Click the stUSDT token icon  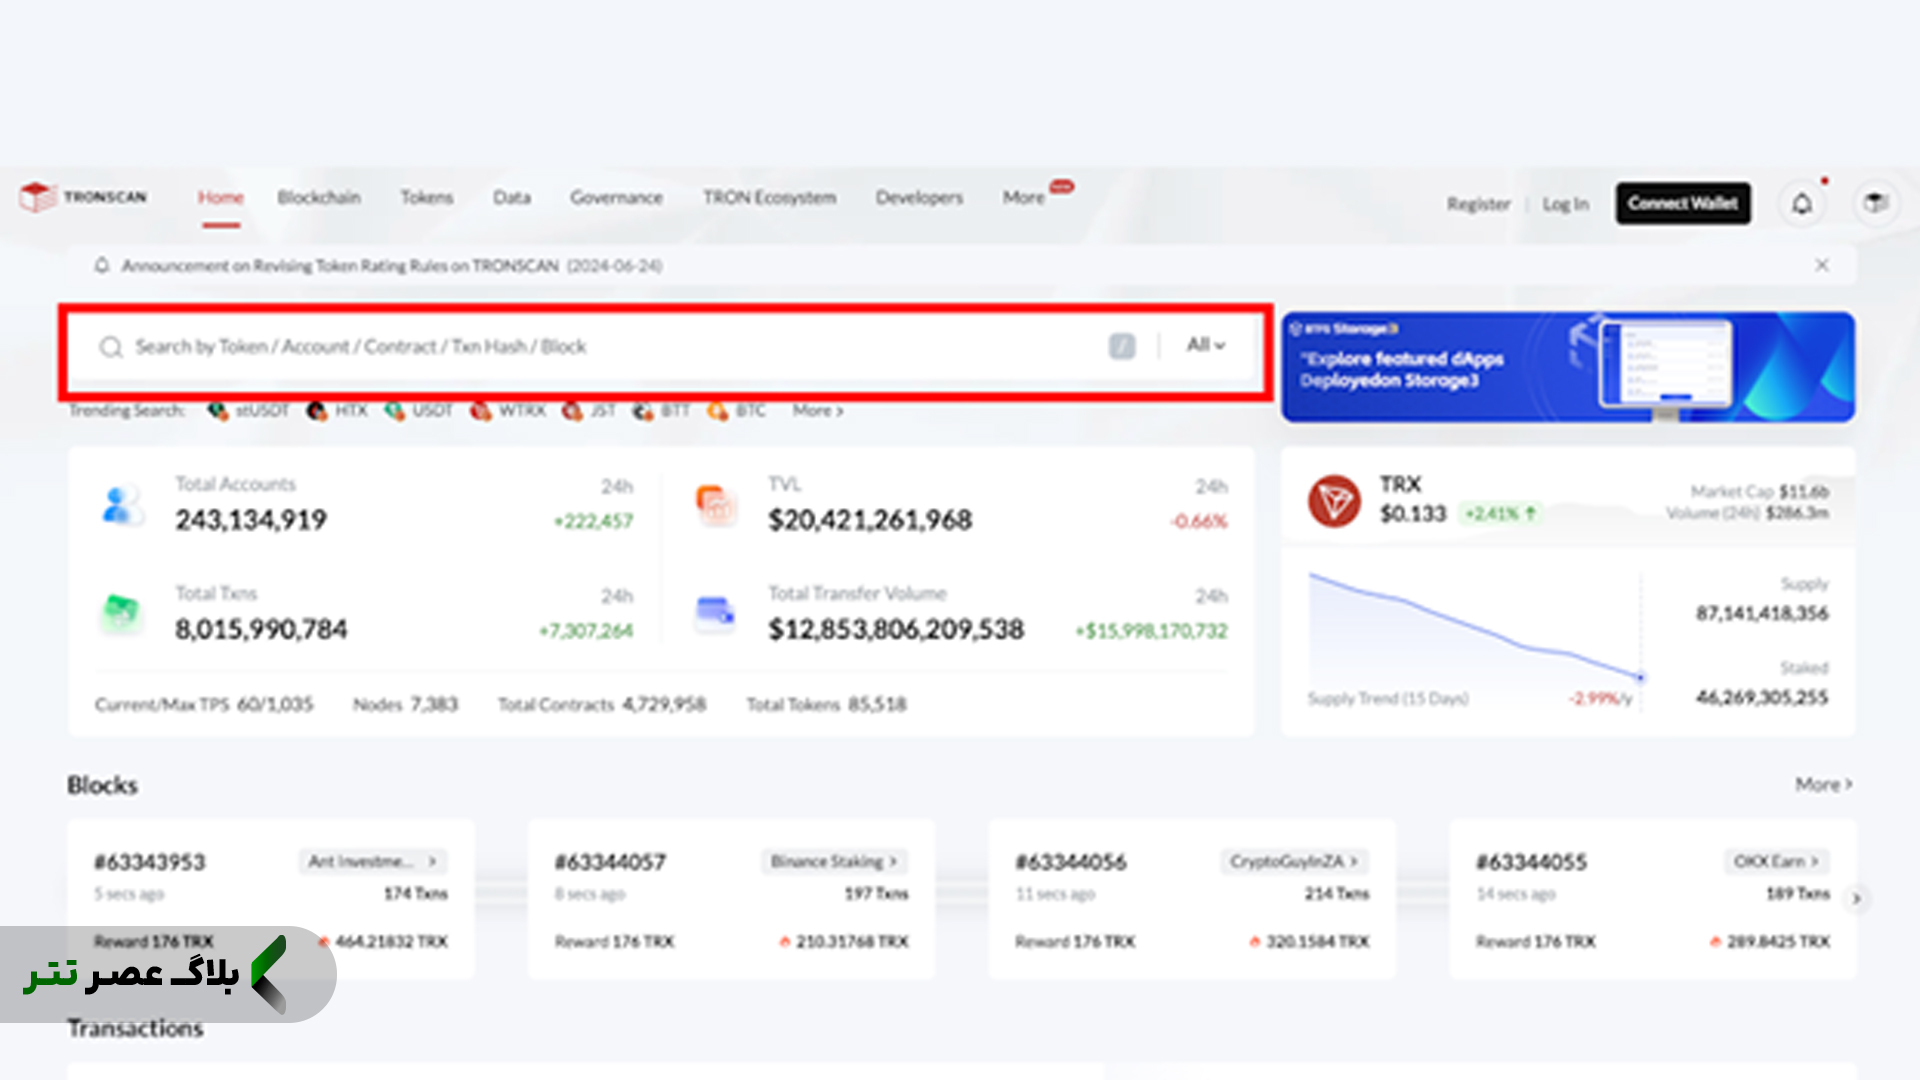coord(217,411)
